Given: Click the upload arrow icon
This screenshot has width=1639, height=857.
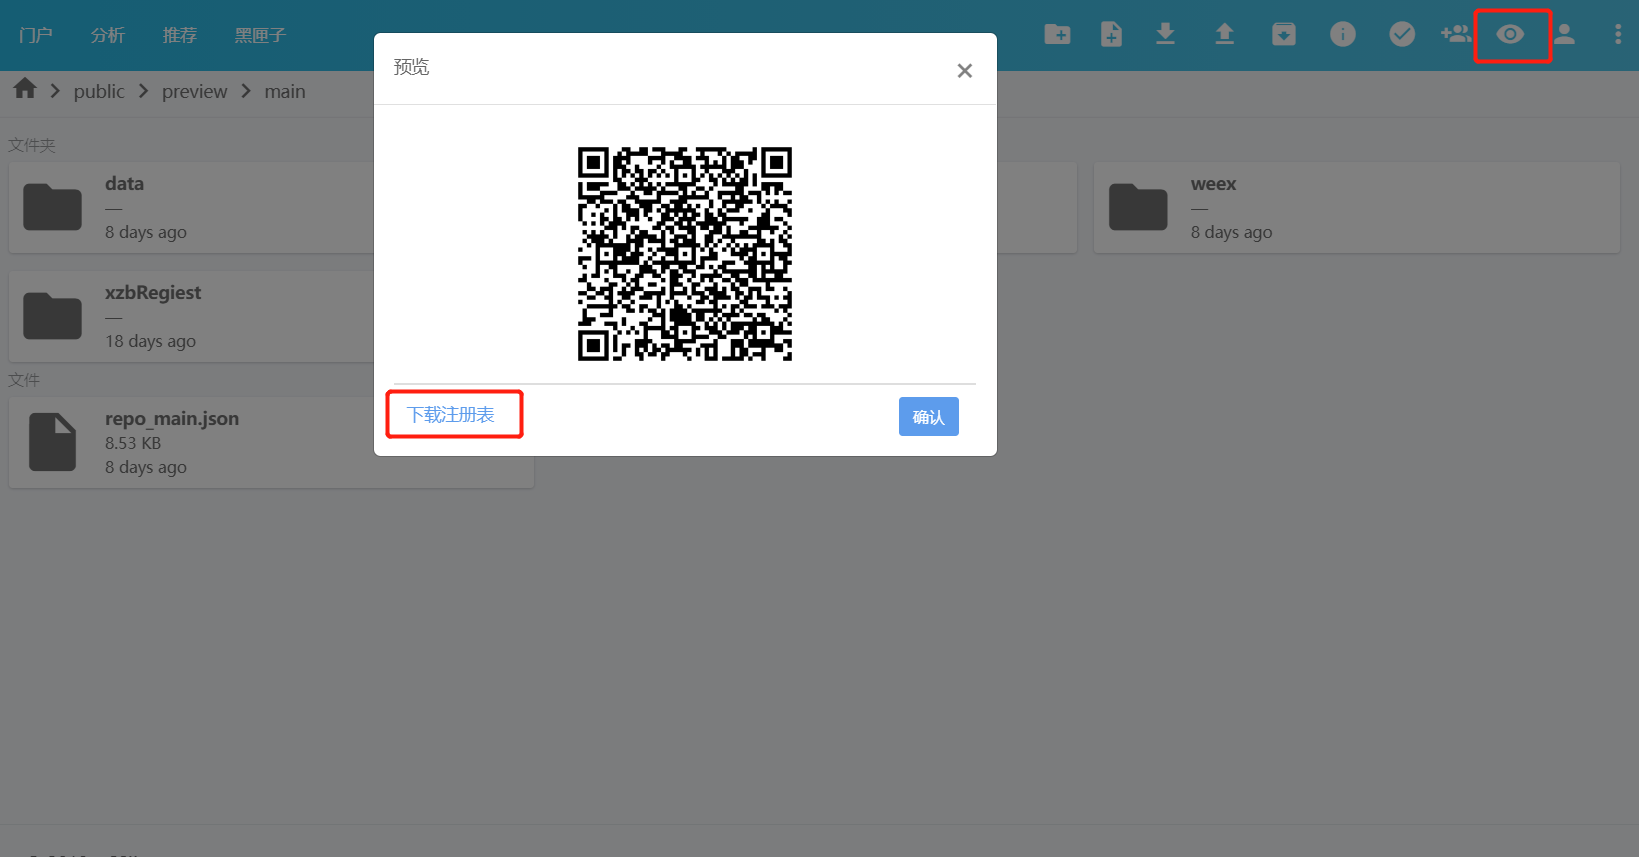Looking at the screenshot, I should 1224,35.
